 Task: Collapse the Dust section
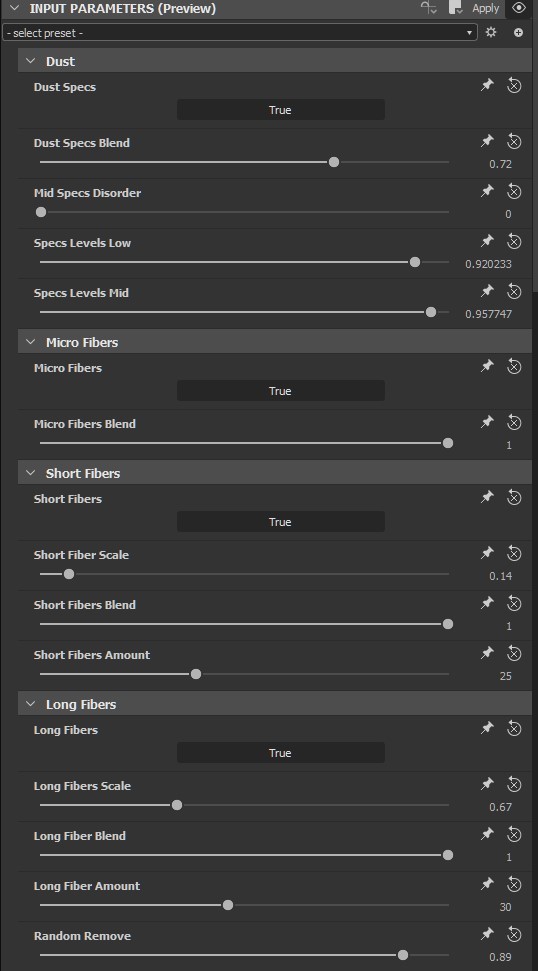pos(30,61)
